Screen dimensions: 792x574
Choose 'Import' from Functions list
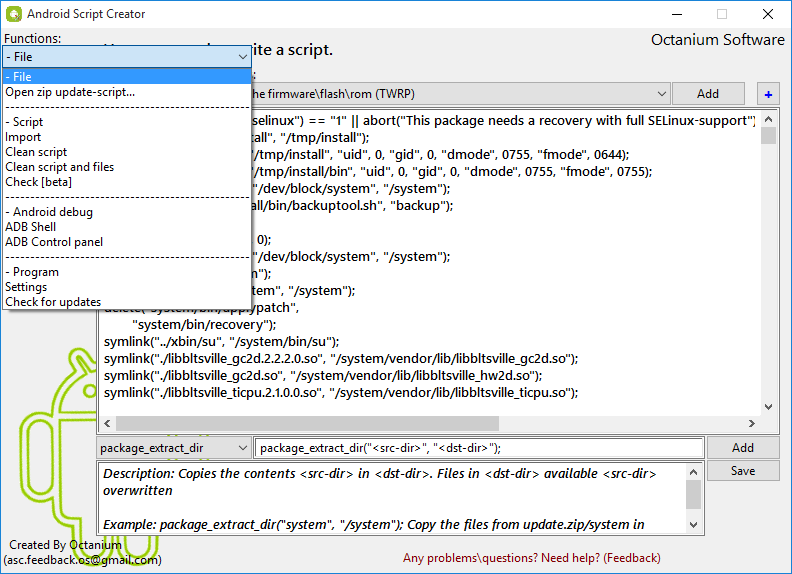[23, 137]
